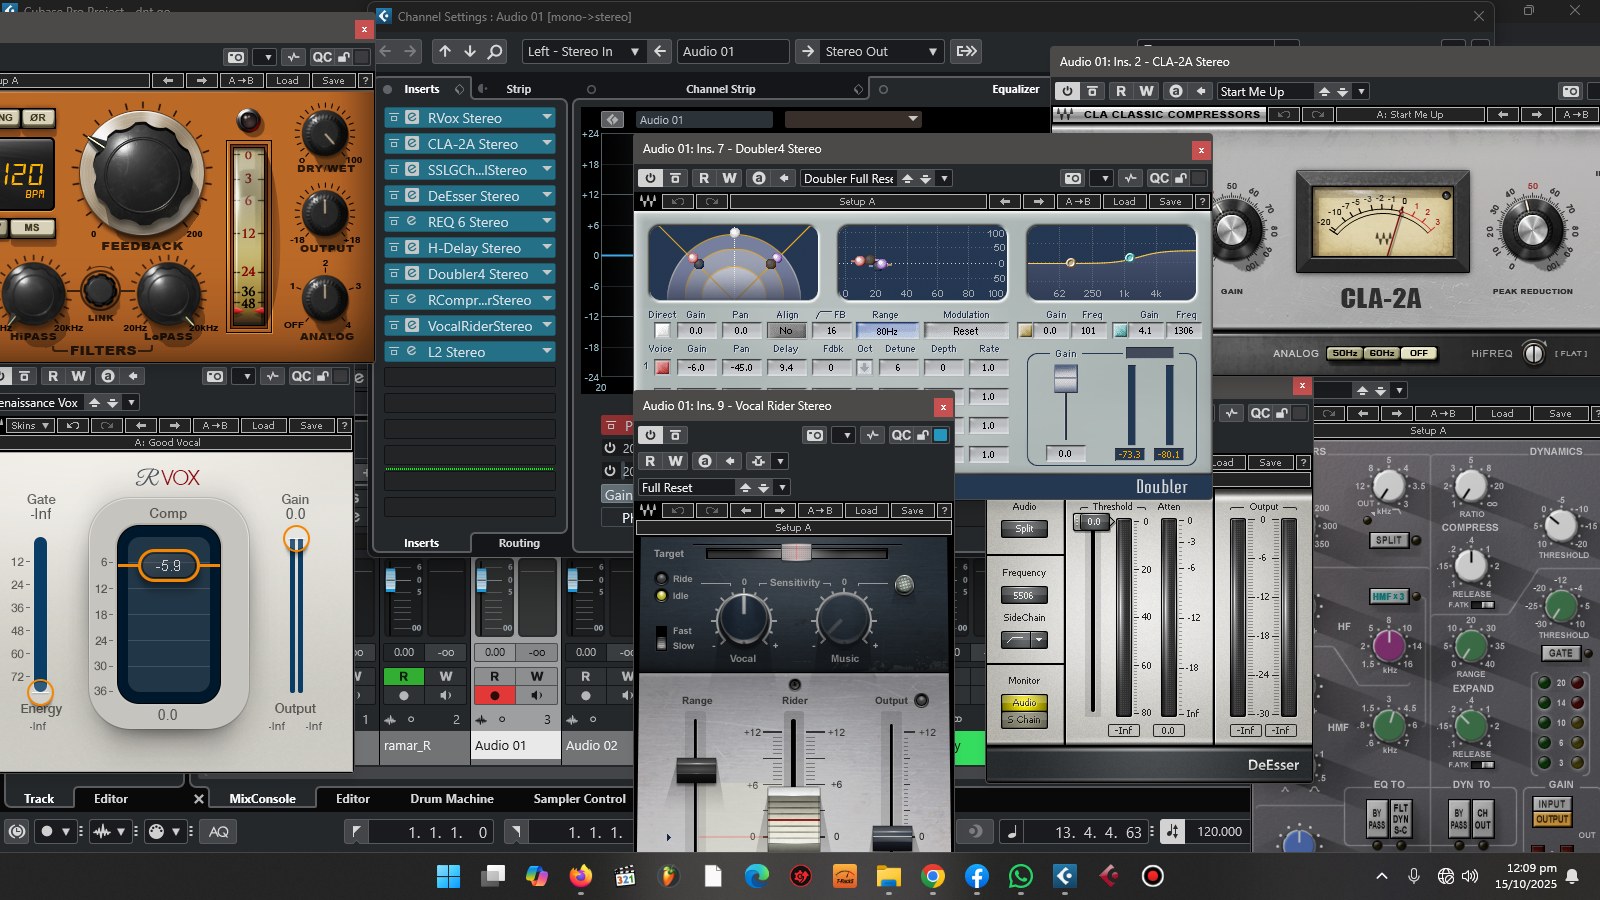Open WhatsApp from the taskbar

coord(1021,877)
